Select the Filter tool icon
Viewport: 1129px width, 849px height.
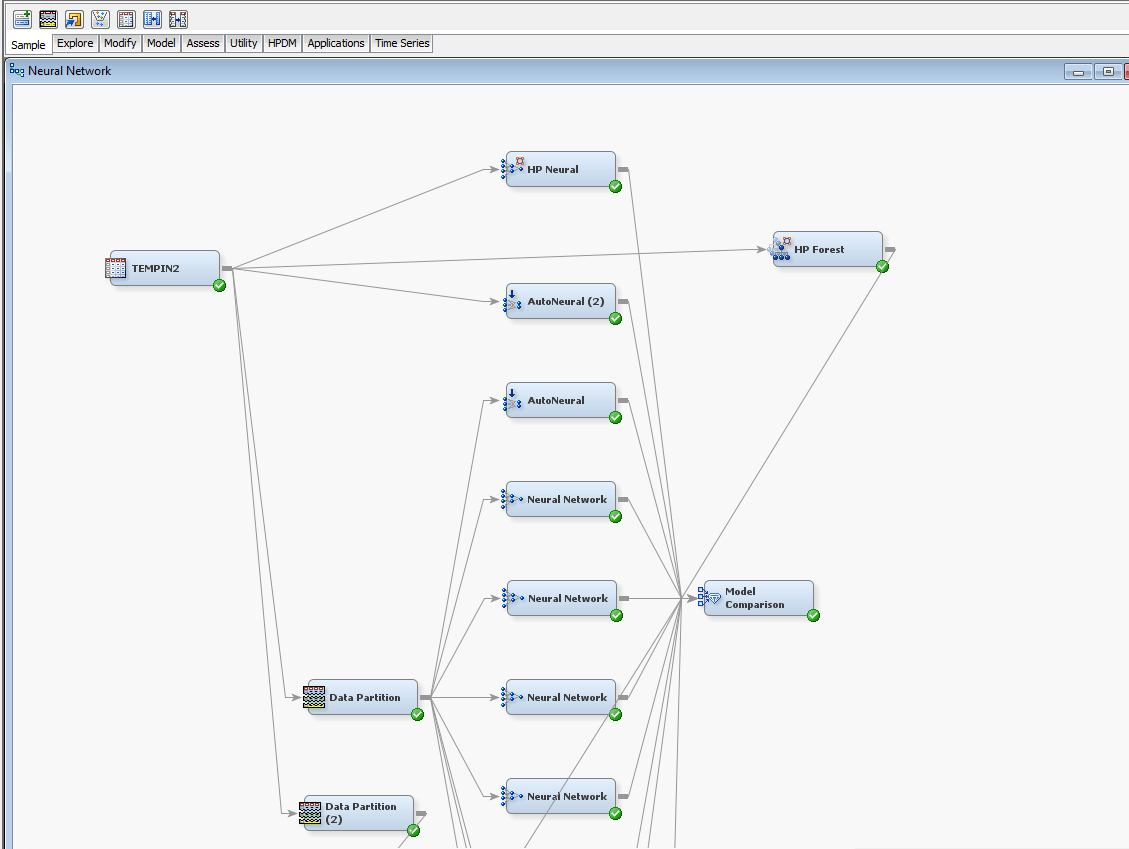point(99,18)
